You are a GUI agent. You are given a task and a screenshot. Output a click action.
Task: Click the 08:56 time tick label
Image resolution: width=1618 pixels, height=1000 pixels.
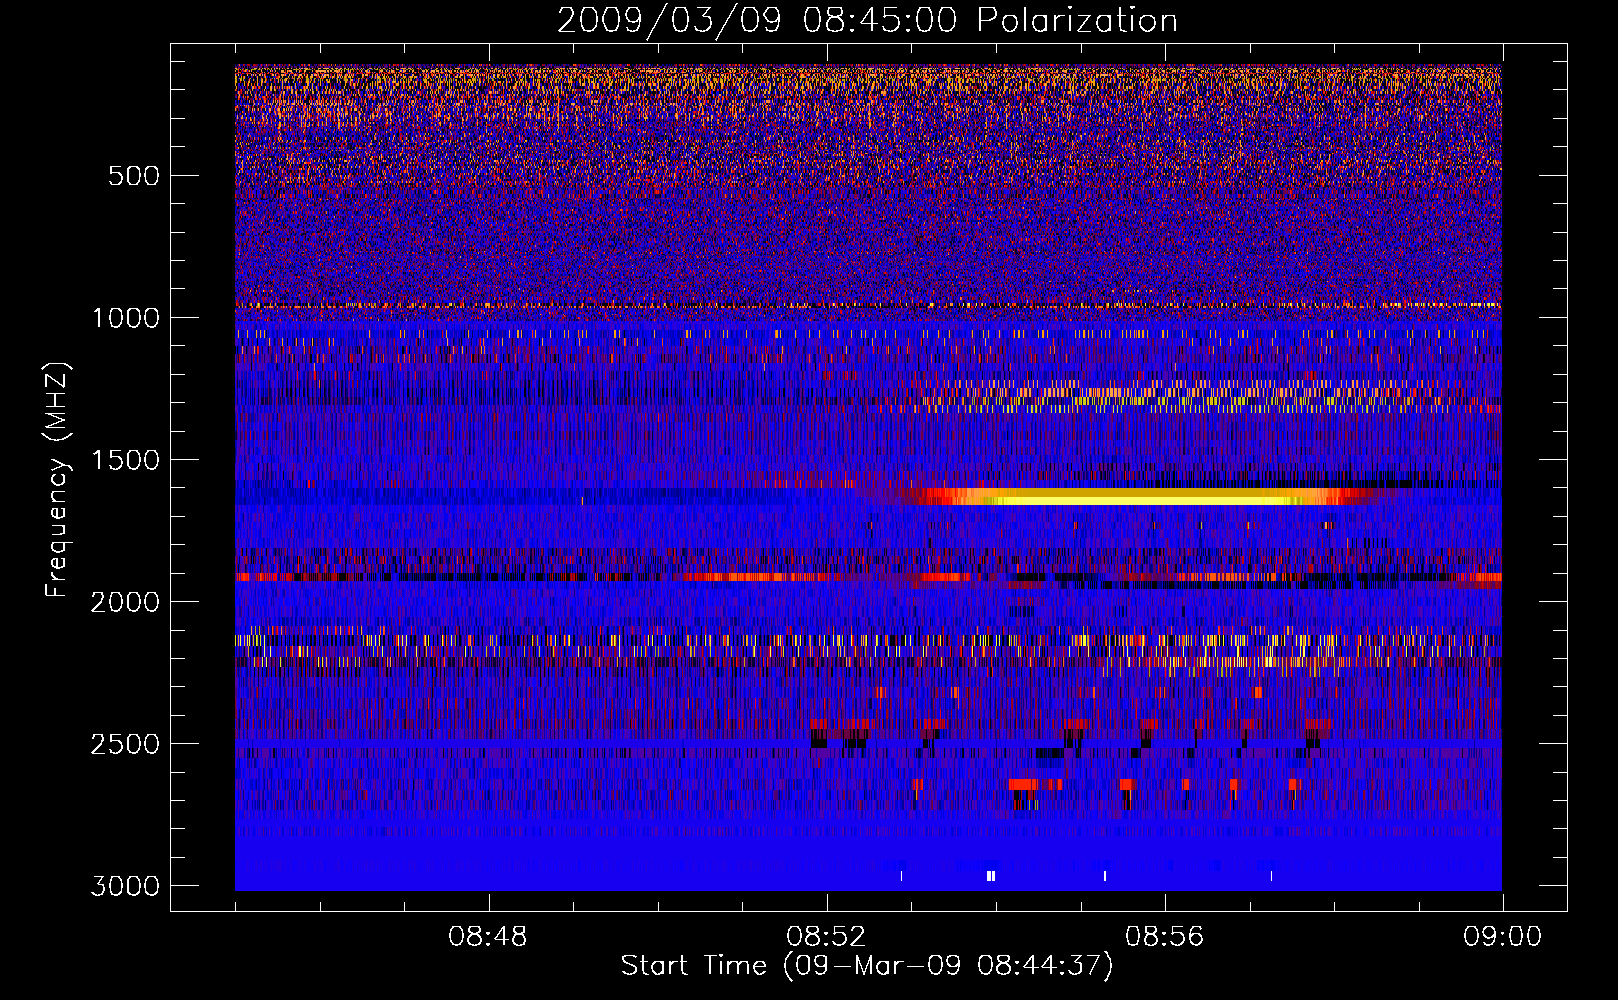1165,937
